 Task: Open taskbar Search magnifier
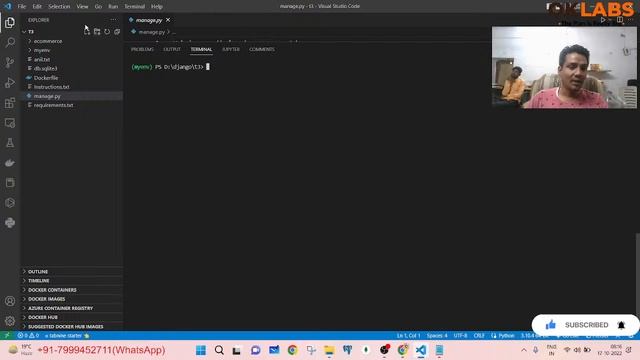coord(219,350)
